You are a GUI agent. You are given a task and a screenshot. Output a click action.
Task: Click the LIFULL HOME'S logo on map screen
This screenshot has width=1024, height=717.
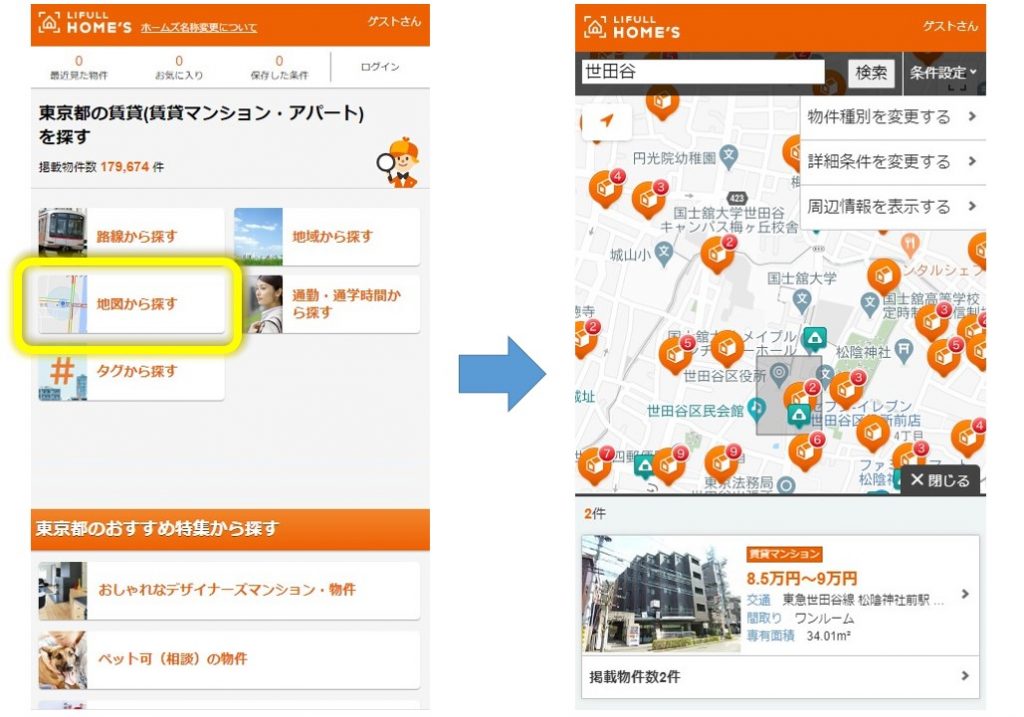(x=632, y=27)
